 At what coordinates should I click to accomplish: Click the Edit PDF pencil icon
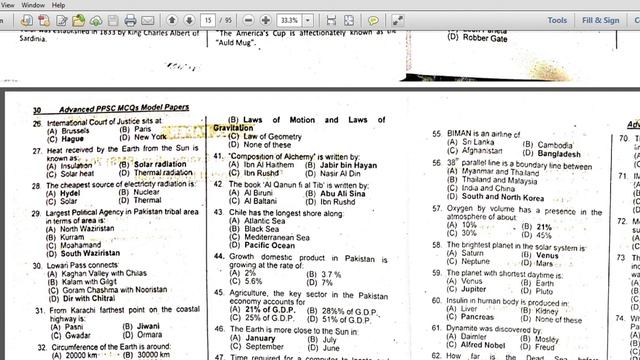pyautogui.click(x=62, y=20)
